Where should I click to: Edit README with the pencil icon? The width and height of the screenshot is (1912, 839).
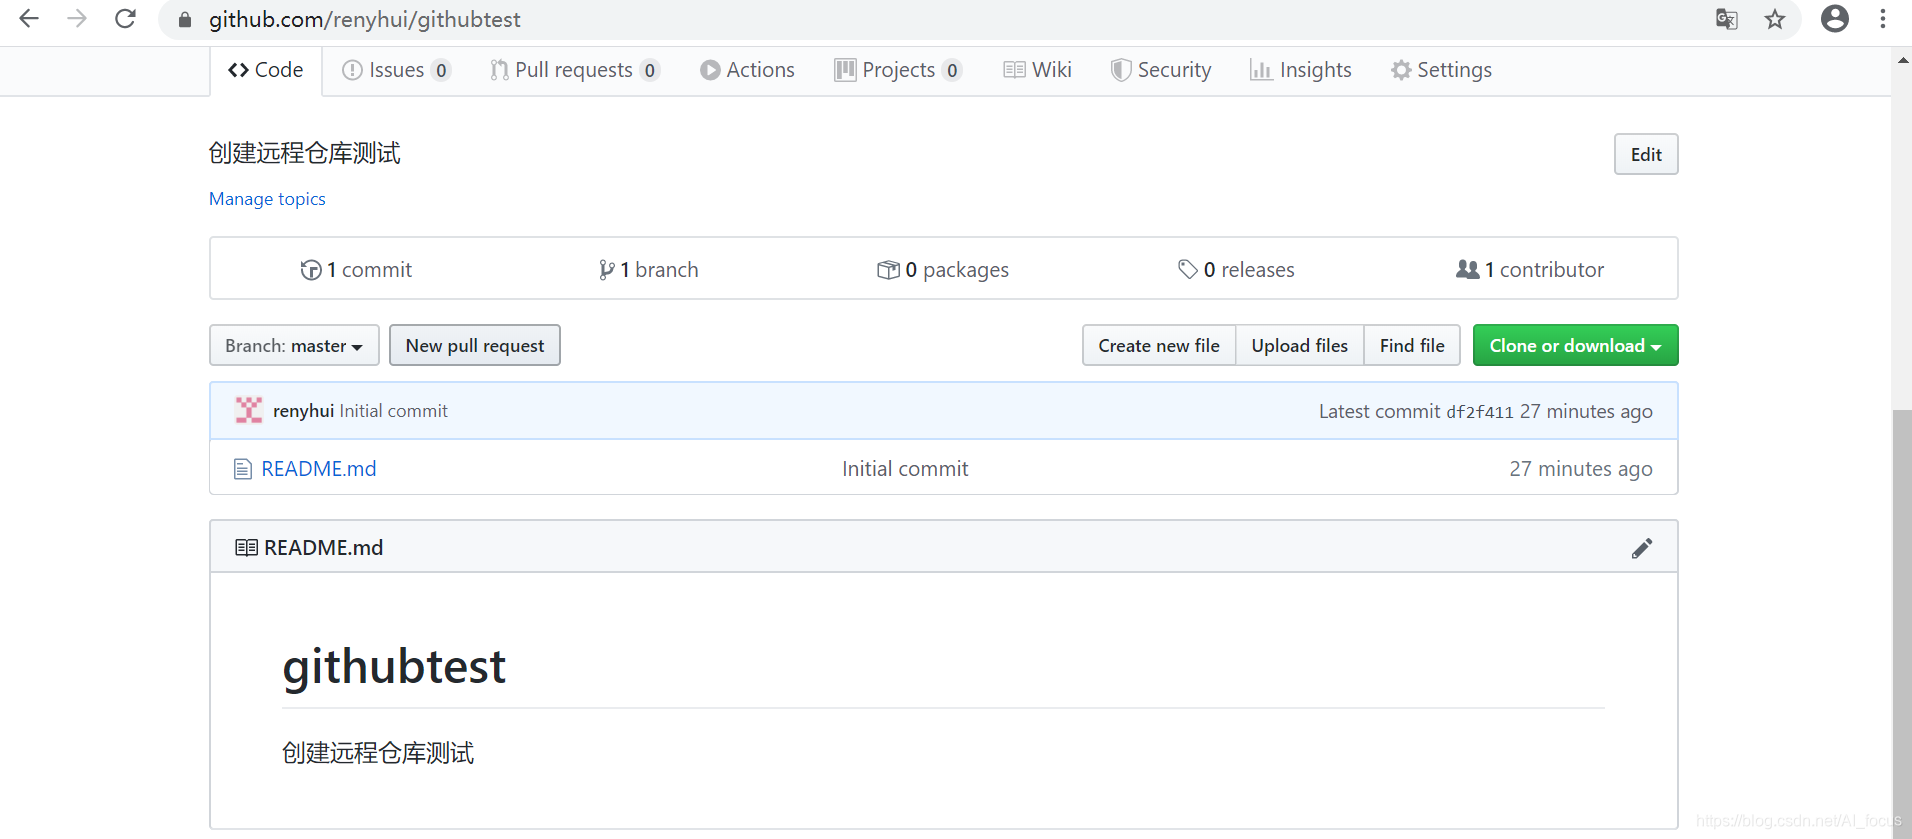click(1642, 548)
